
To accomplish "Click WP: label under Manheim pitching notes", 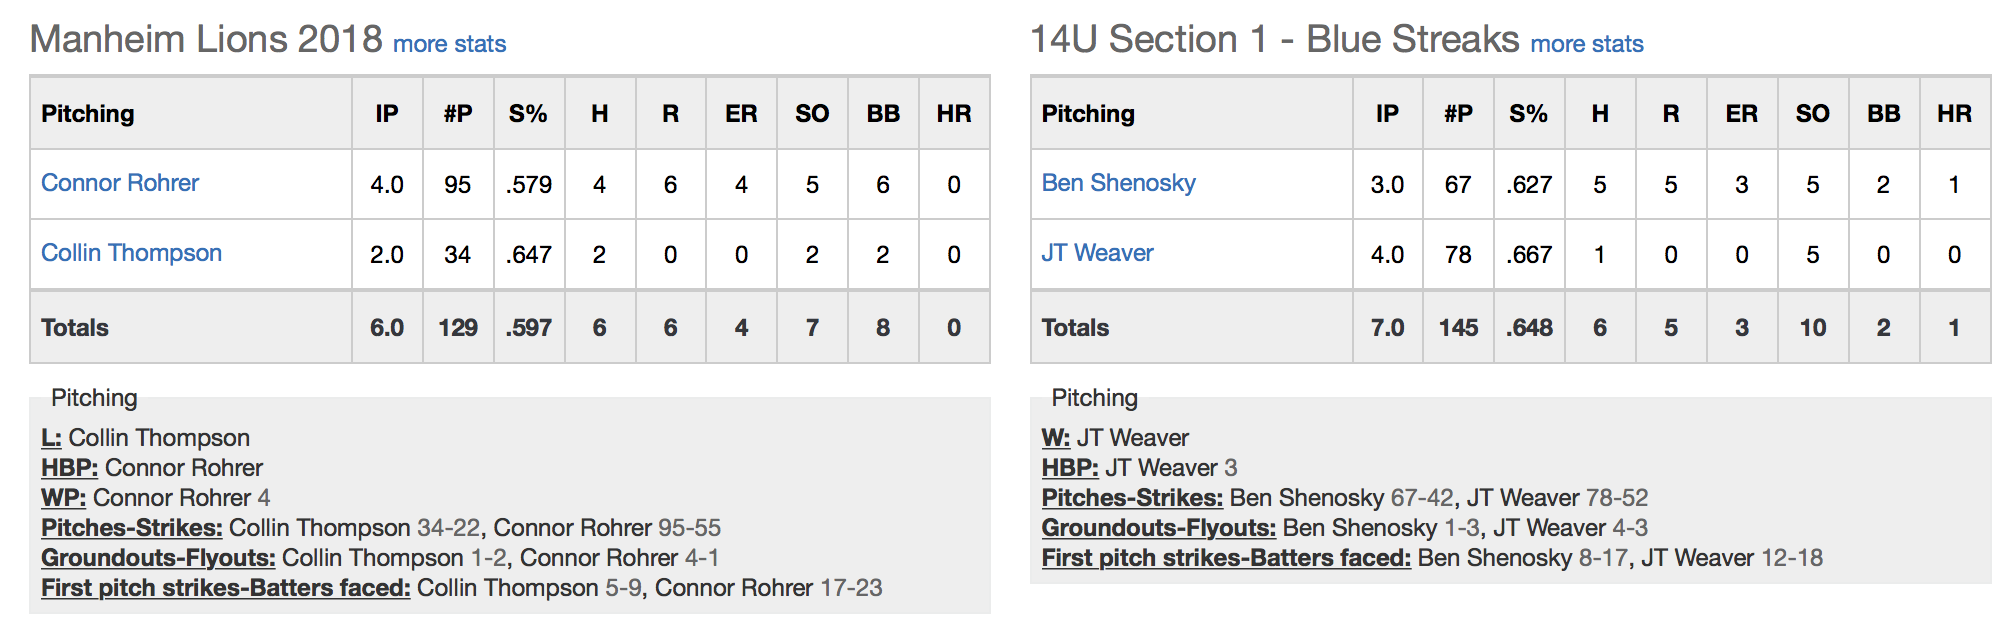I will point(64,498).
